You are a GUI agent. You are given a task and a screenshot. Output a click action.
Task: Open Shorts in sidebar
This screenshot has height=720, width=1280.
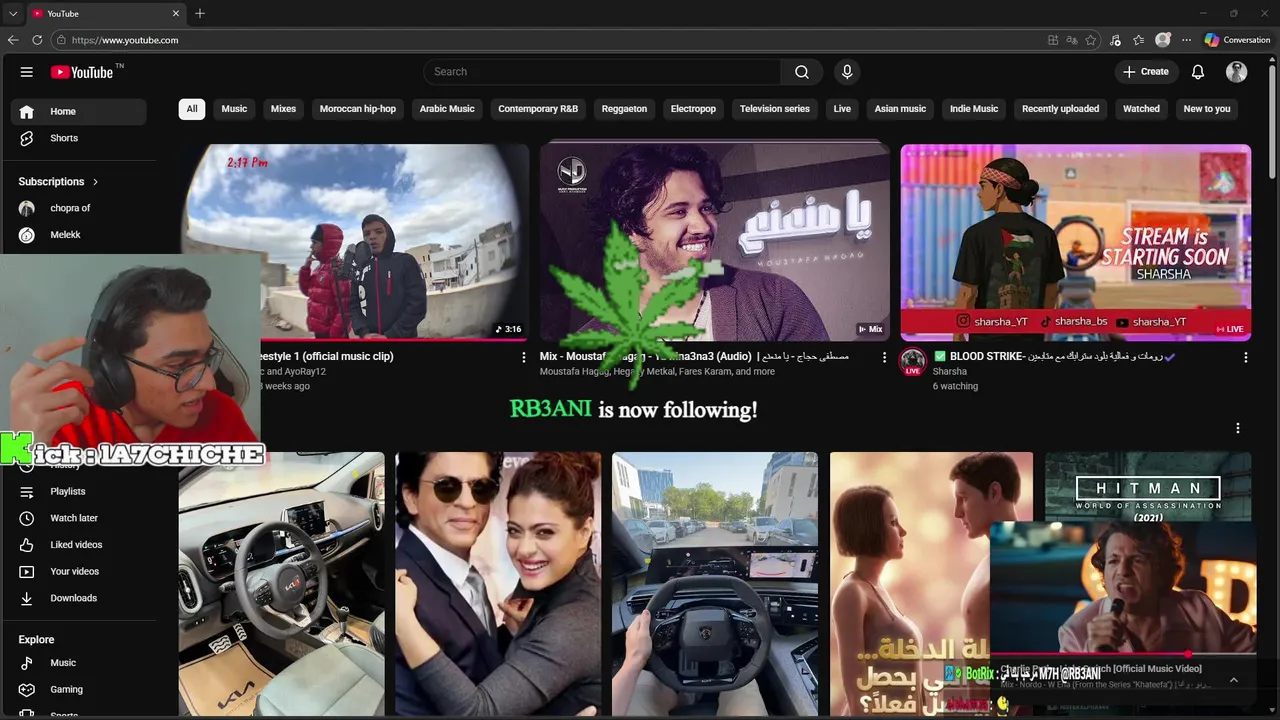pos(78,138)
